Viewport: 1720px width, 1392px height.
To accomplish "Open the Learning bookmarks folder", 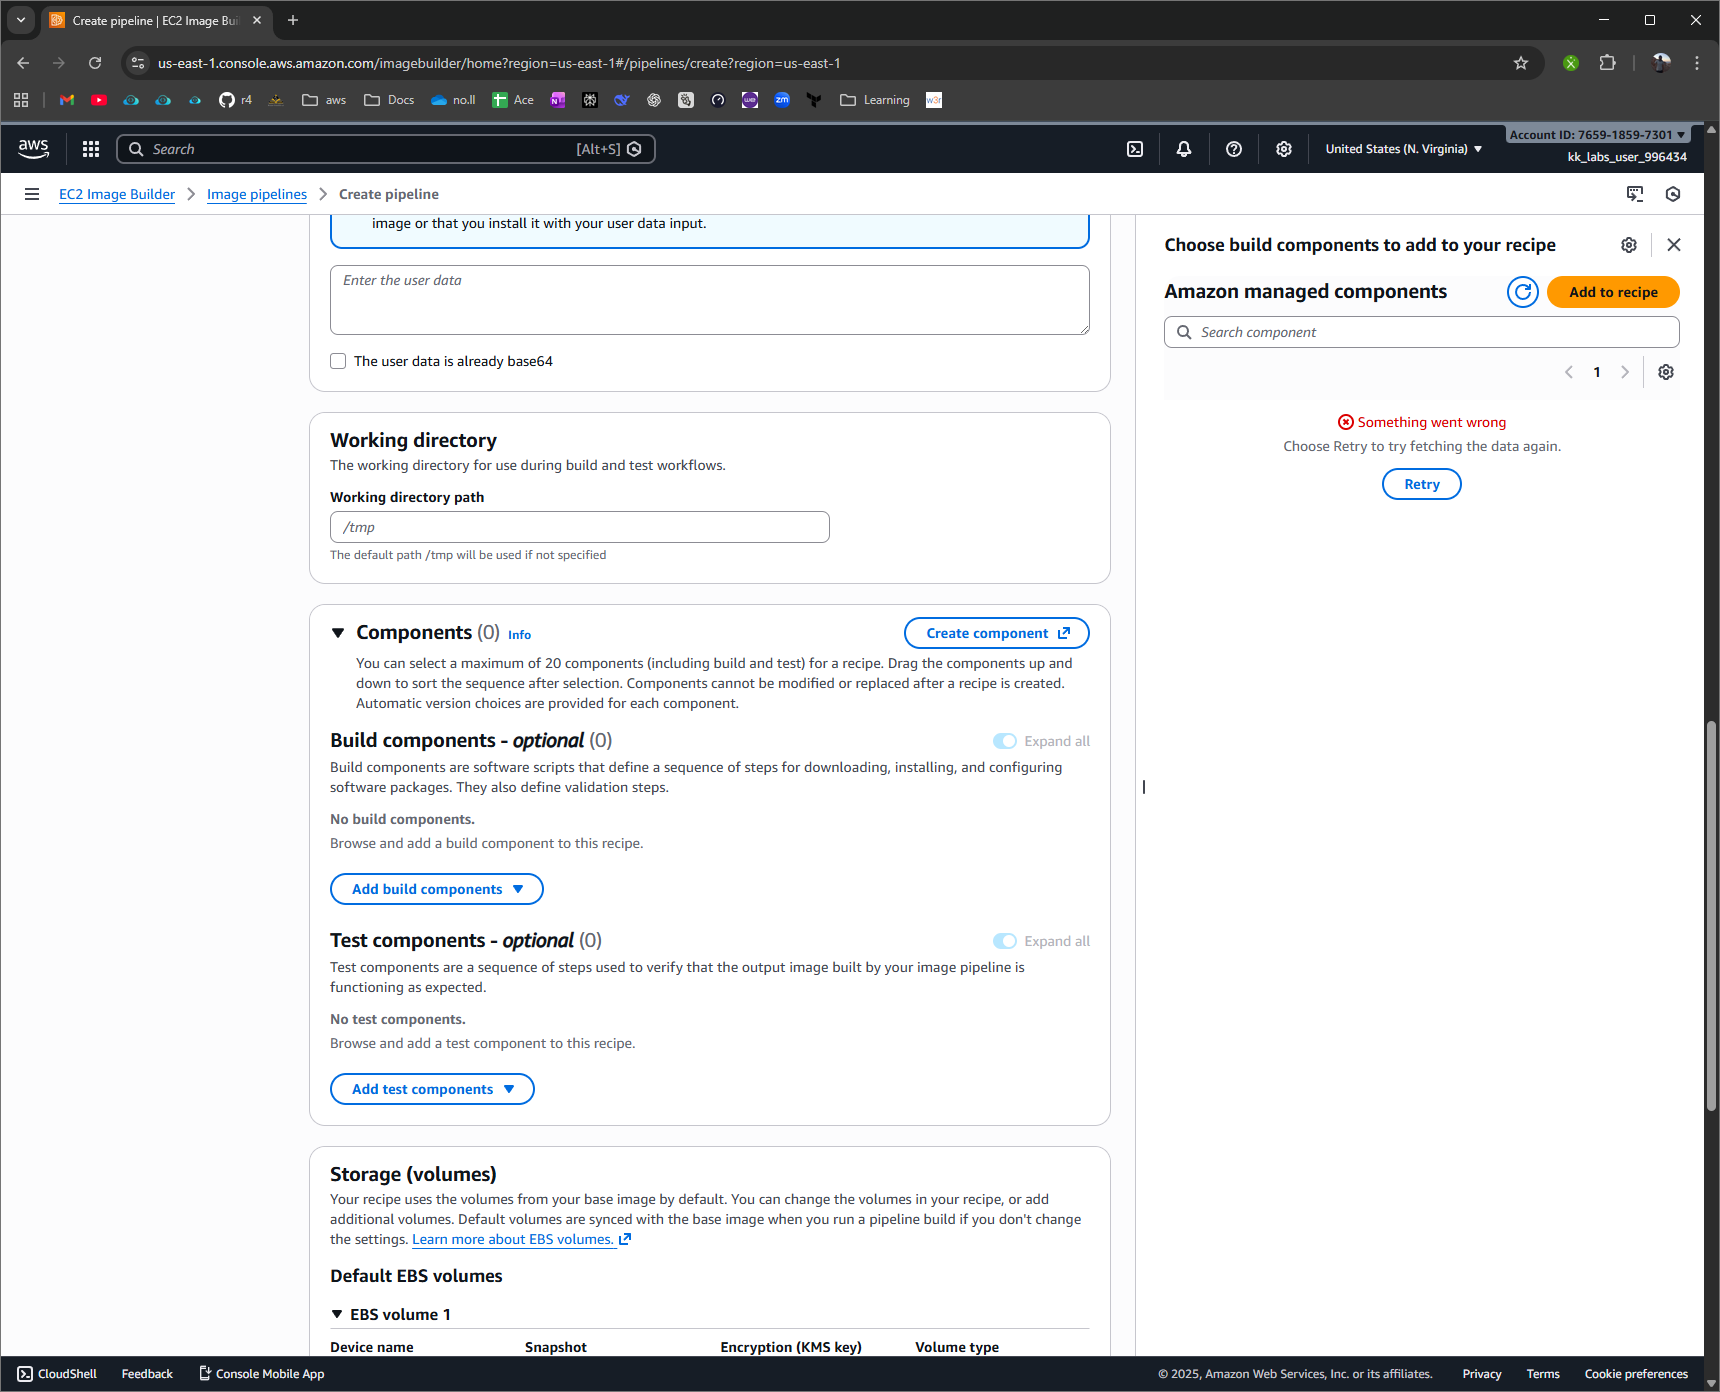I will pos(875,100).
